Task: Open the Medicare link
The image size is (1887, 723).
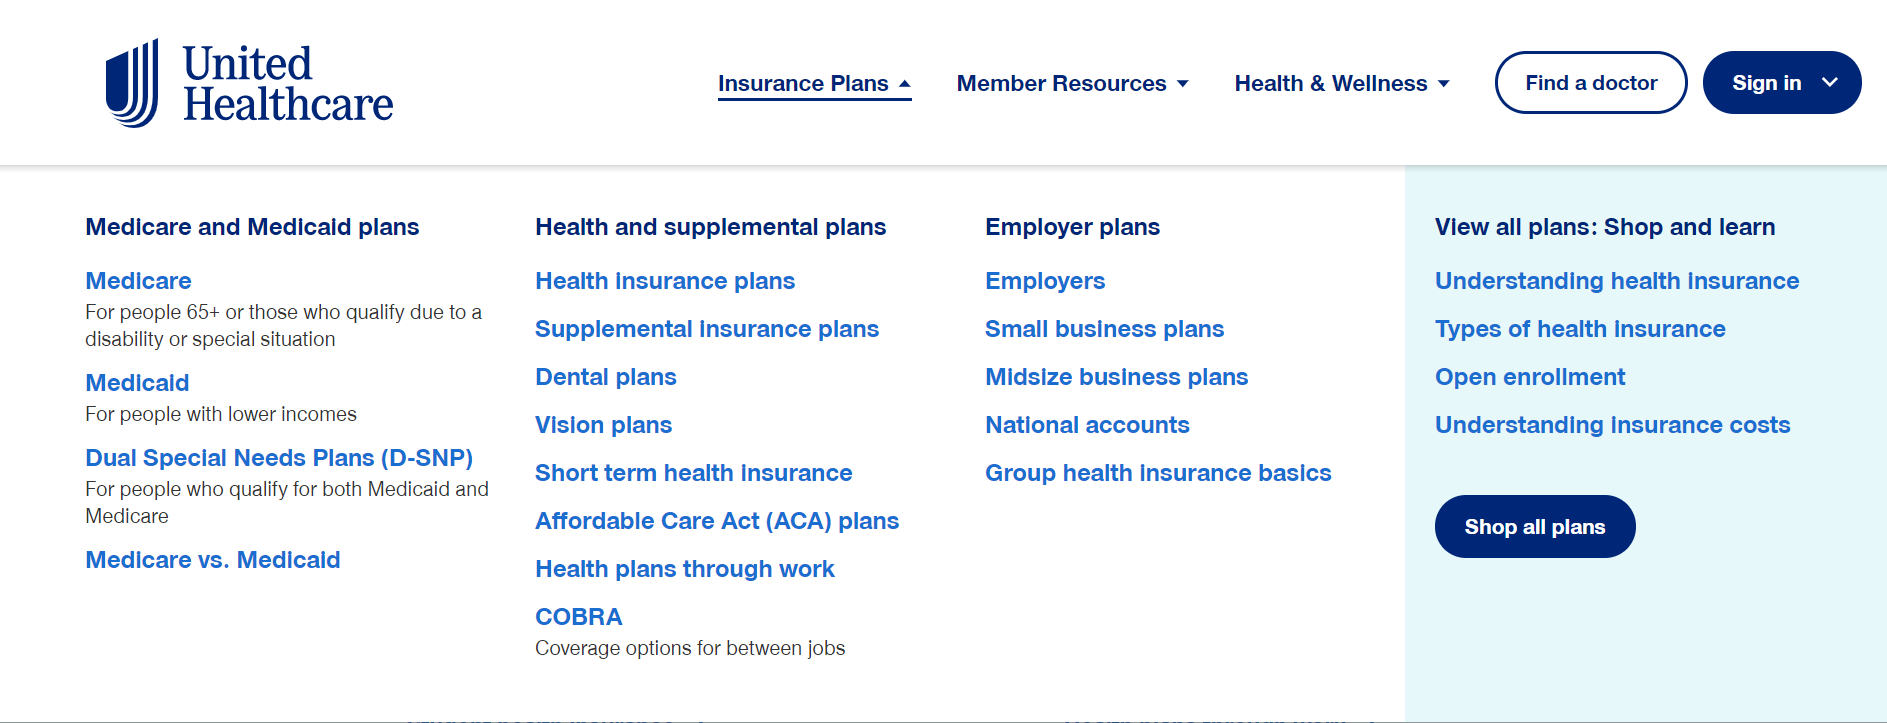Action: click(x=138, y=281)
